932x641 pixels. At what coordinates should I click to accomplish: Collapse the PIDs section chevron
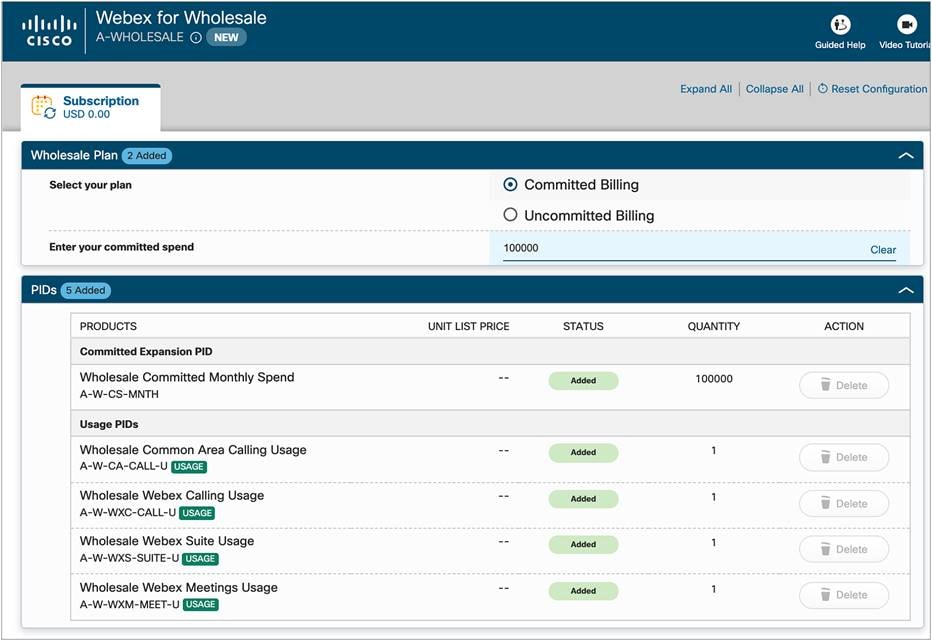pyautogui.click(x=906, y=290)
